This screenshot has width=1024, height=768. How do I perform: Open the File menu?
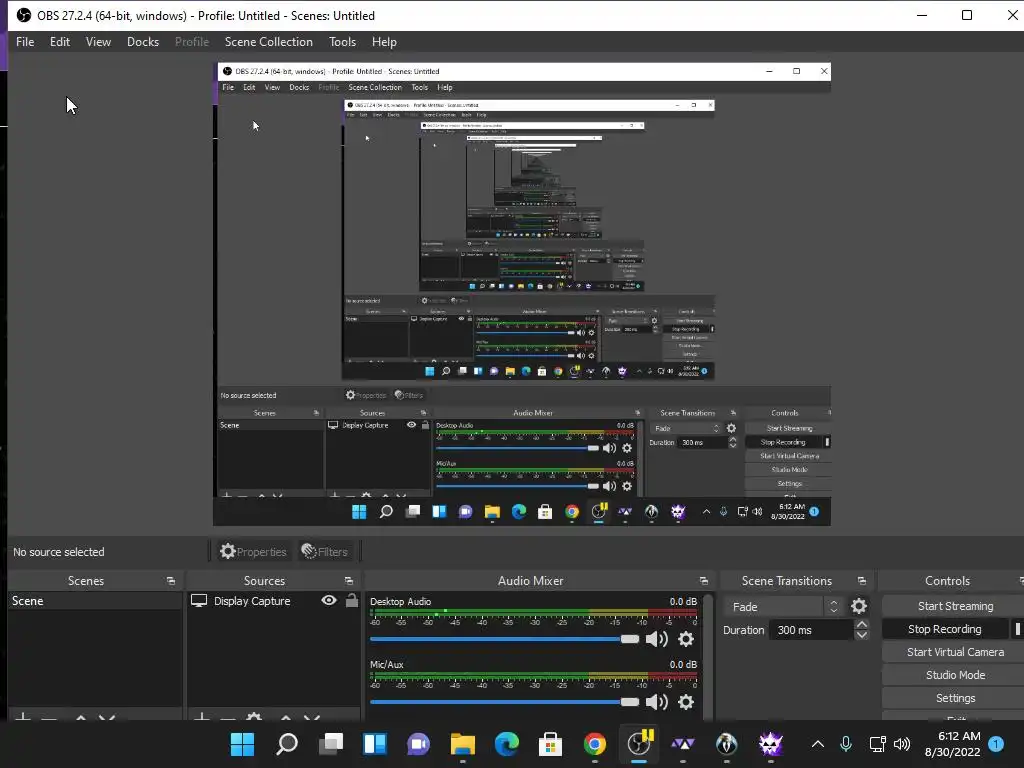[x=25, y=42]
